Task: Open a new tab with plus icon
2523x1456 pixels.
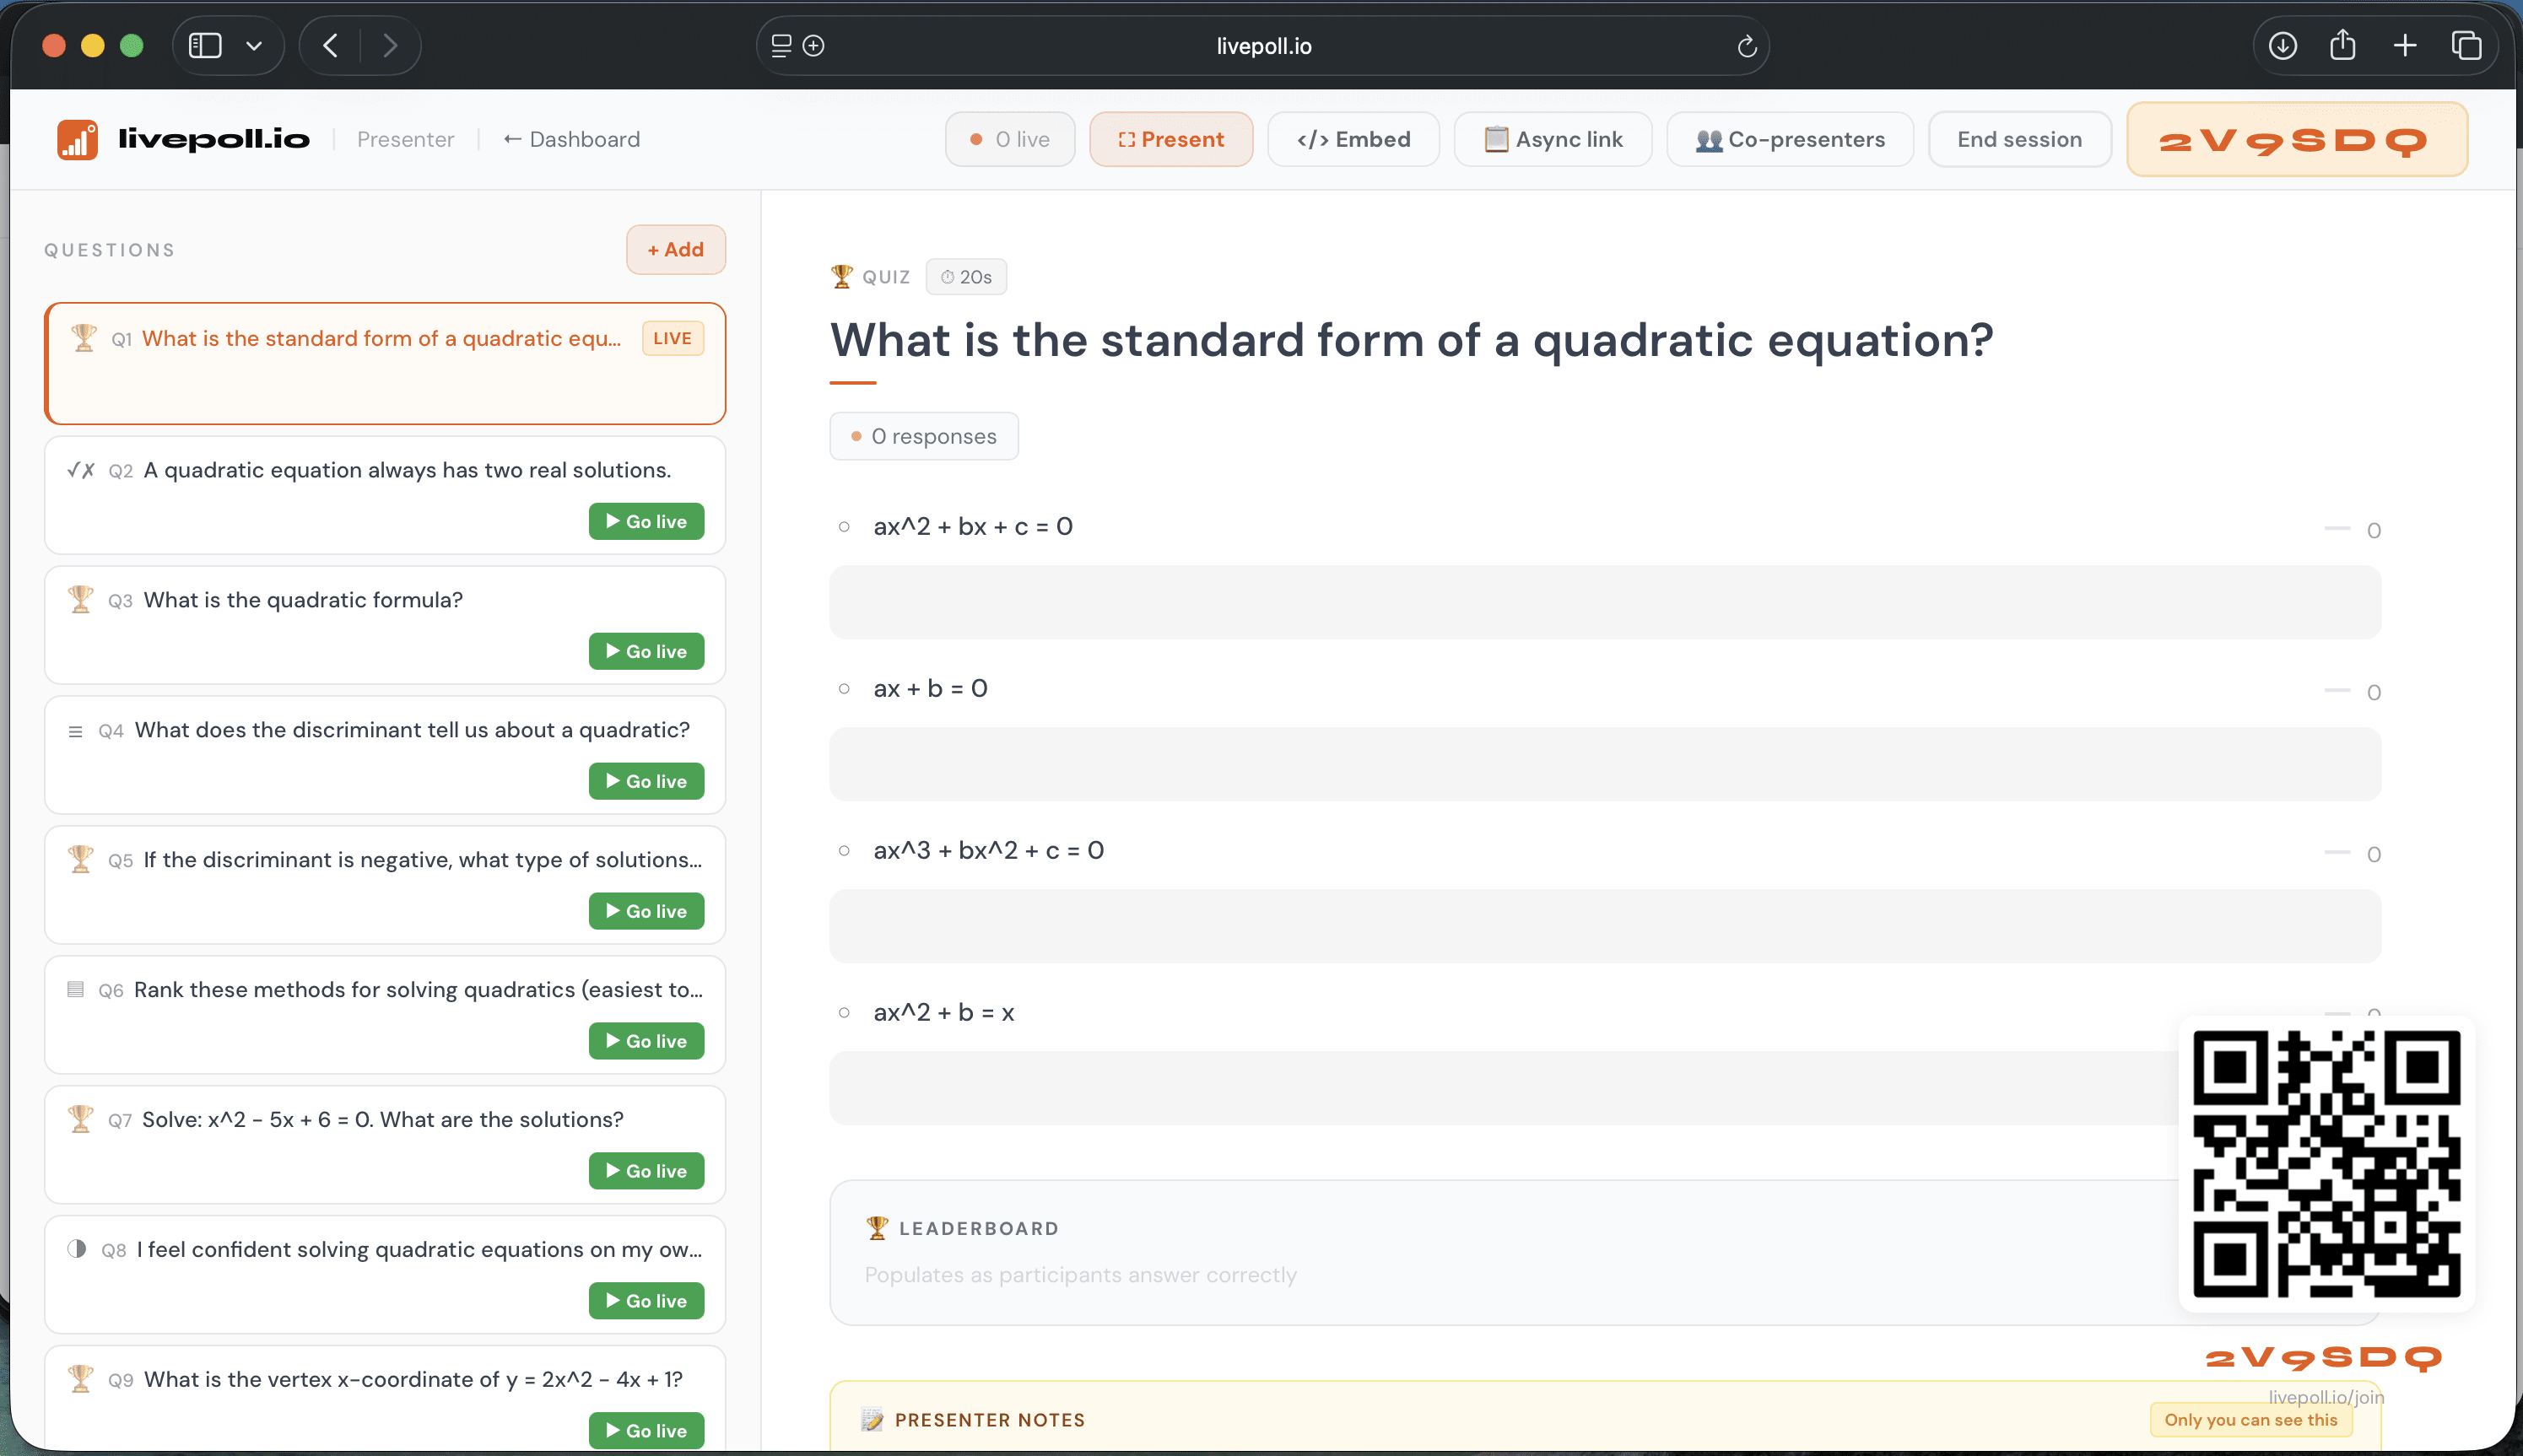Action: (2405, 46)
